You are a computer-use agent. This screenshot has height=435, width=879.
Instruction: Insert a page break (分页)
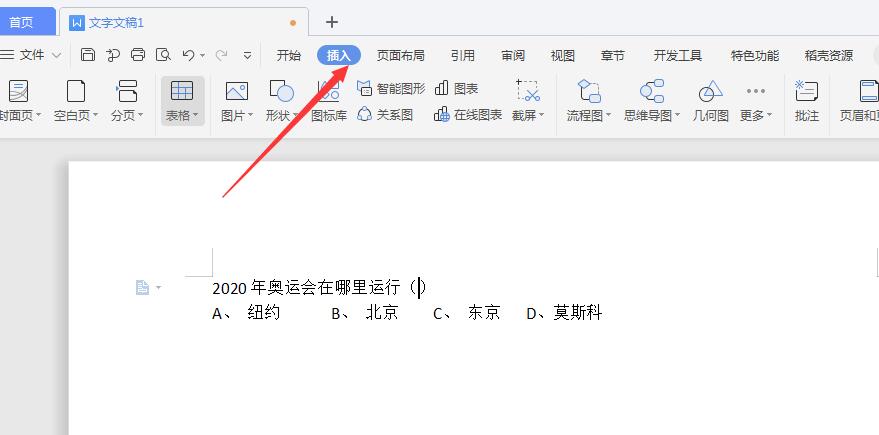tap(127, 100)
